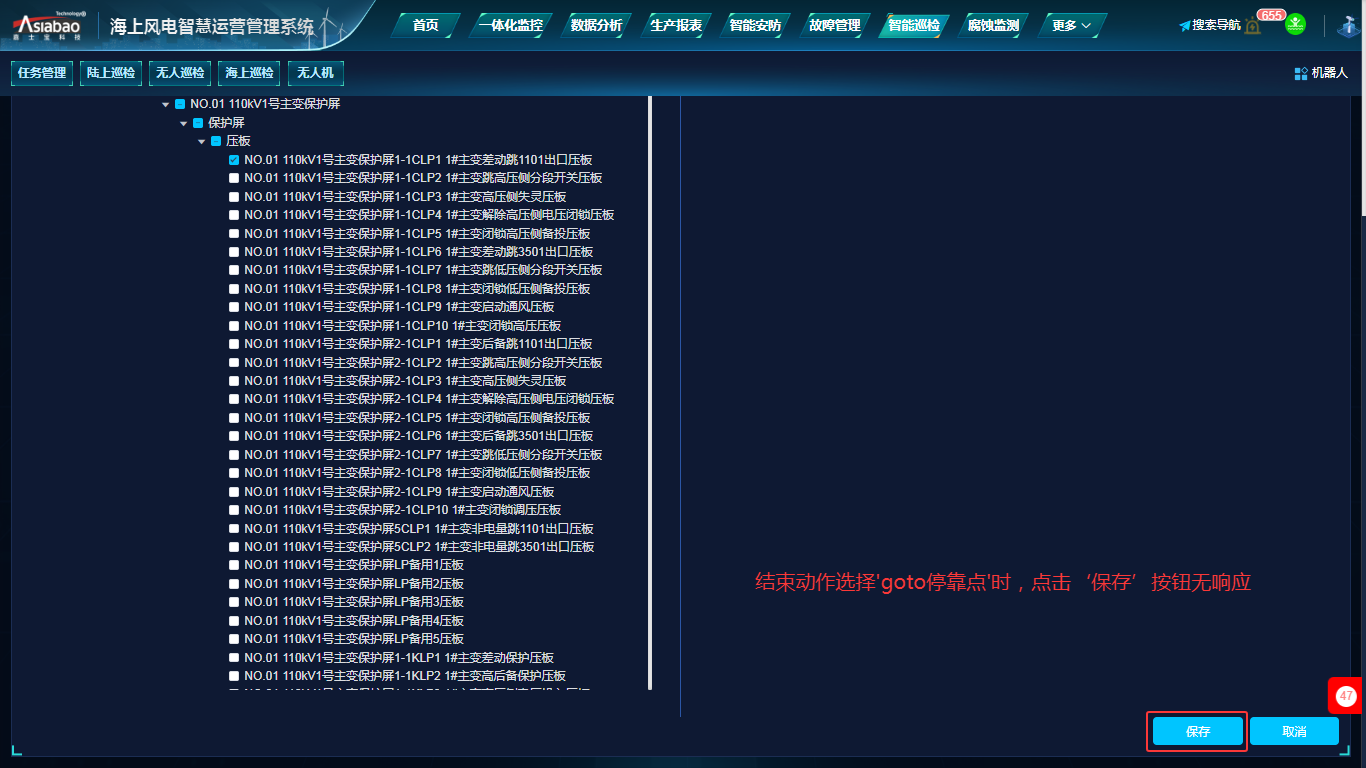
Task: Click the 取消 button
Action: click(1293, 732)
